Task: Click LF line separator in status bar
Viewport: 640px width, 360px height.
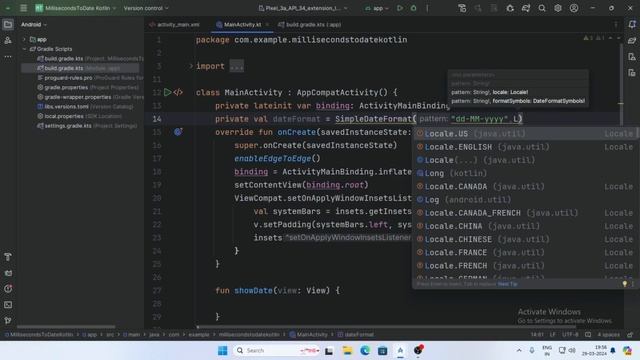Action: [x=553, y=335]
